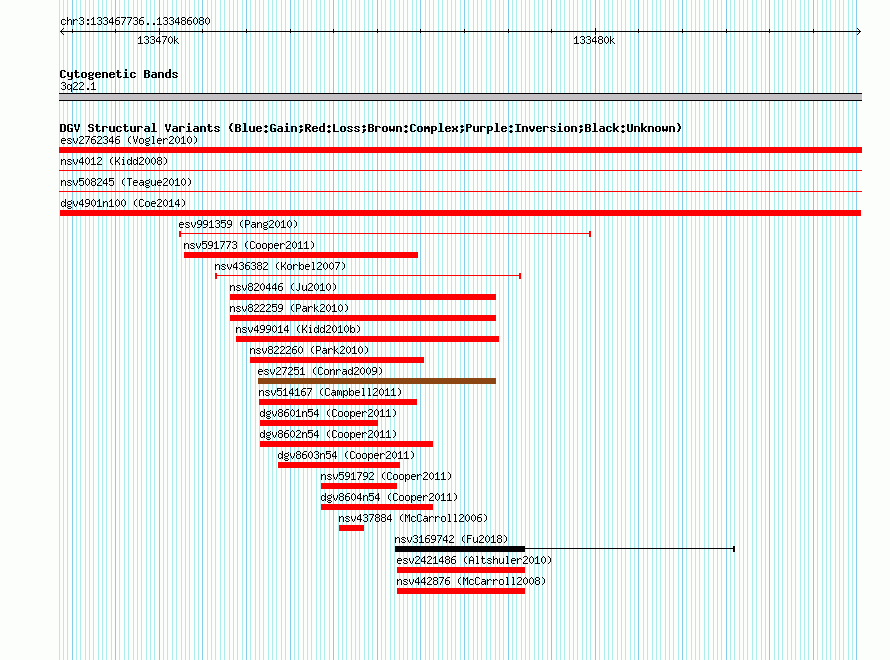
Task: Click the 133470k ruler position label
Action: pos(158,40)
